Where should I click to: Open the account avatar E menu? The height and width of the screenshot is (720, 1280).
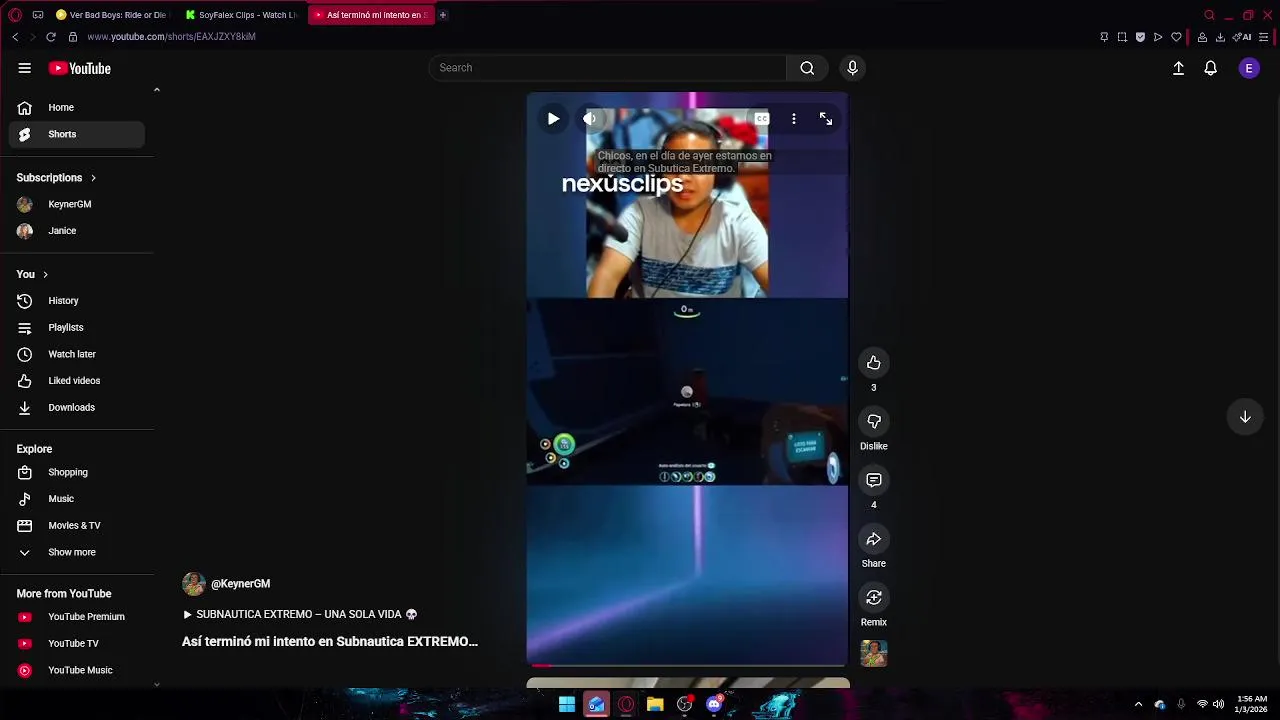[1249, 68]
